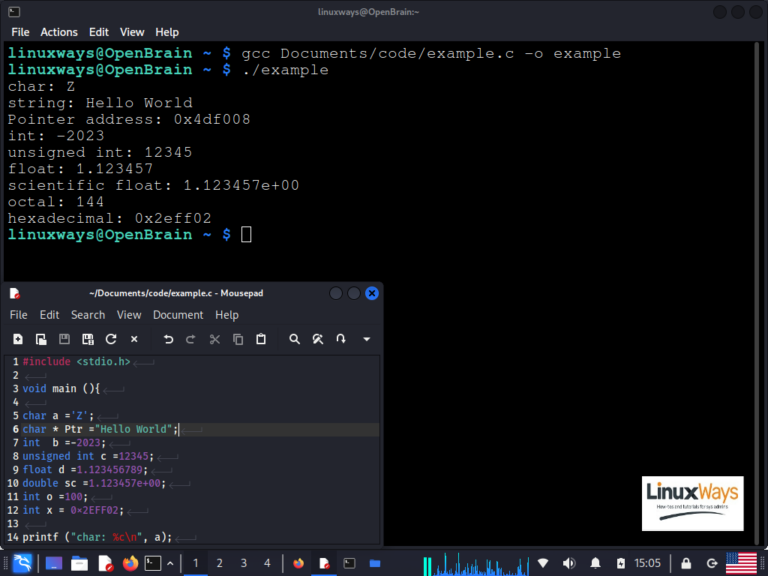The width and height of the screenshot is (768, 576).
Task: Expand the panel launcher up-arrow menu
Action: coord(172,563)
